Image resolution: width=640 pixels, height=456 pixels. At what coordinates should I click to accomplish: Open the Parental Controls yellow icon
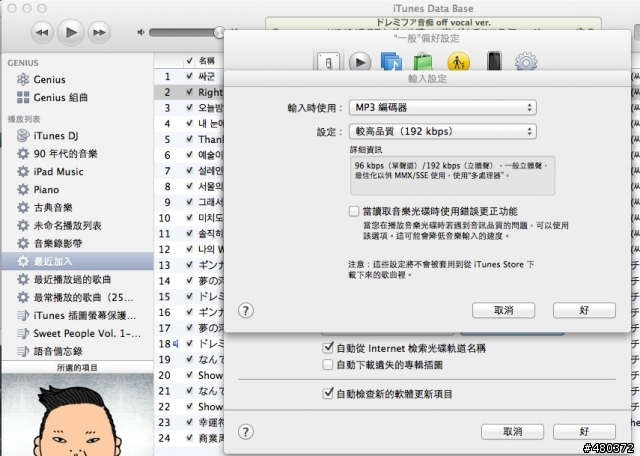(458, 62)
